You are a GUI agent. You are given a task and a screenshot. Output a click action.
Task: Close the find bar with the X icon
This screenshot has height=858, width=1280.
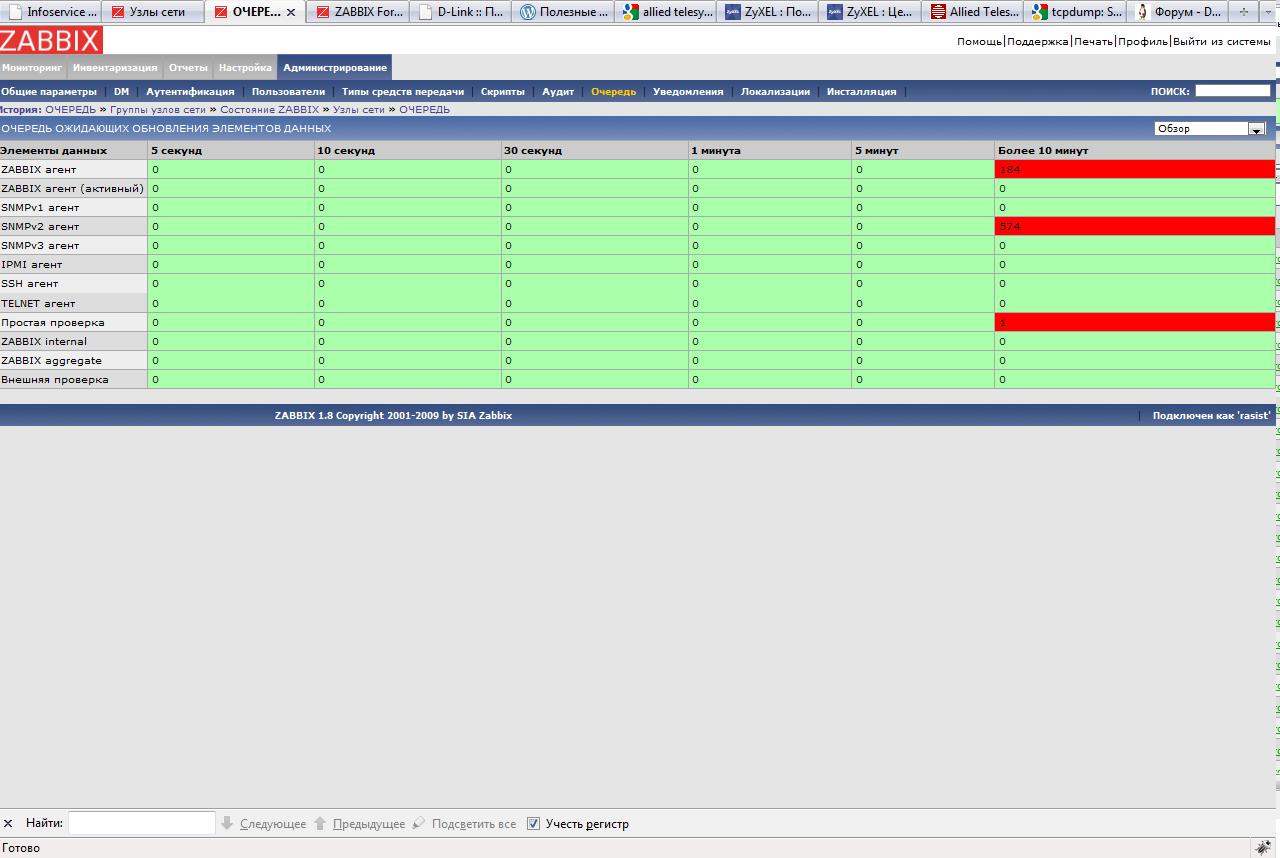pos(9,824)
